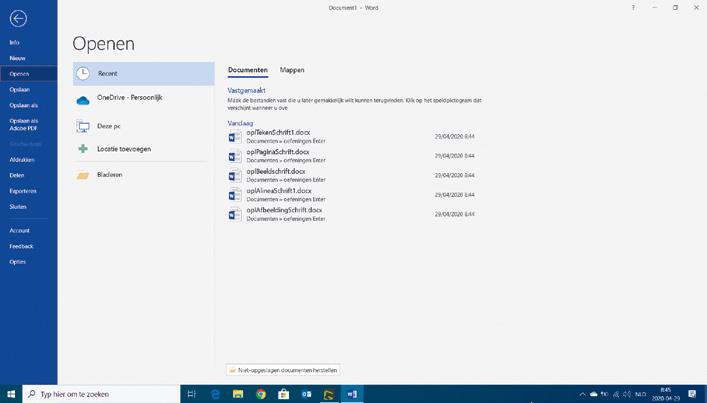The width and height of the screenshot is (707, 403).
Task: Click Opslaan als Adobe PDF
Action: 23,124
